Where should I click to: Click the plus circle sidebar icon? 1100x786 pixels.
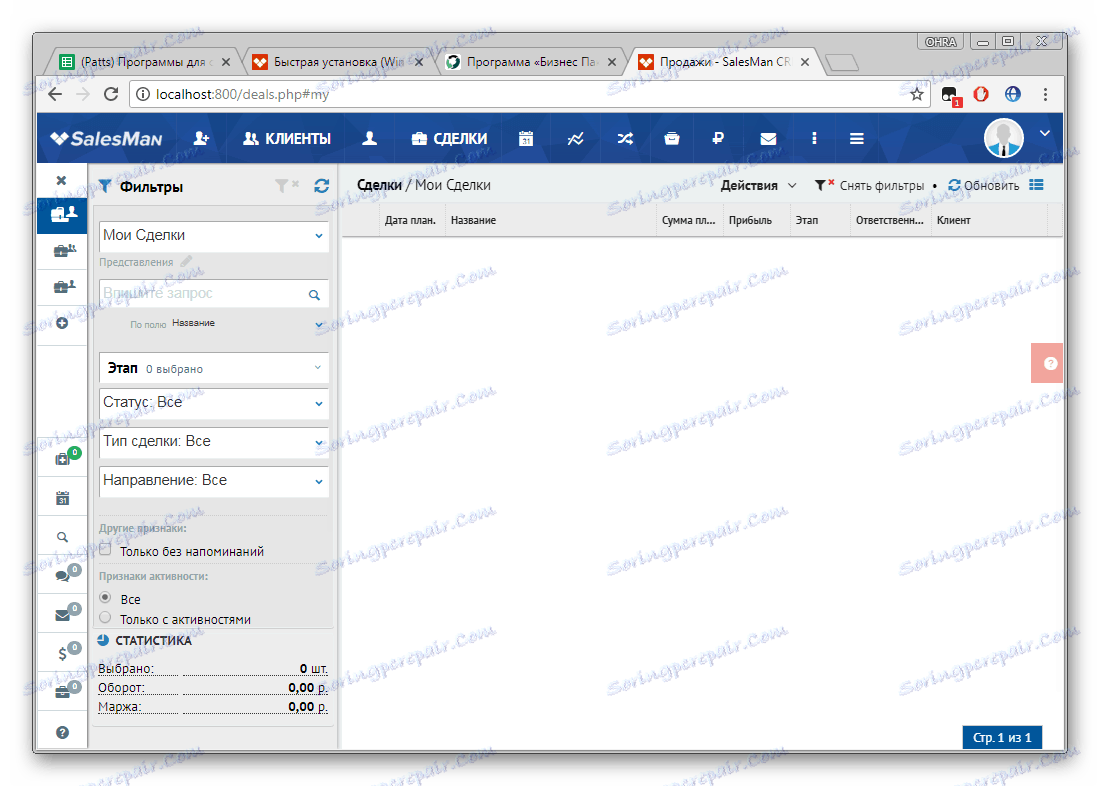62,323
